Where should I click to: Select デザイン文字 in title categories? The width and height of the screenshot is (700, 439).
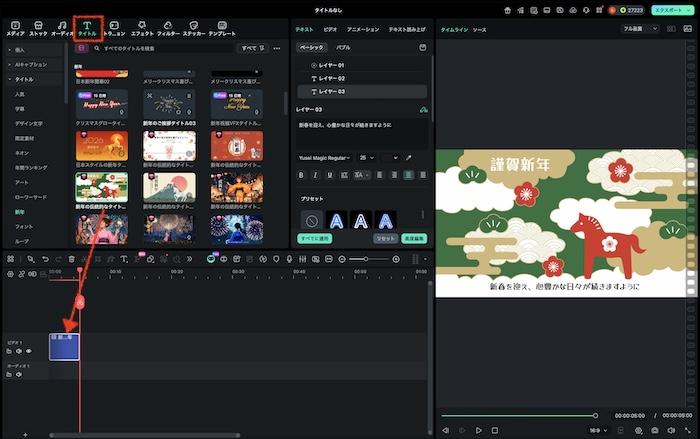(x=29, y=123)
